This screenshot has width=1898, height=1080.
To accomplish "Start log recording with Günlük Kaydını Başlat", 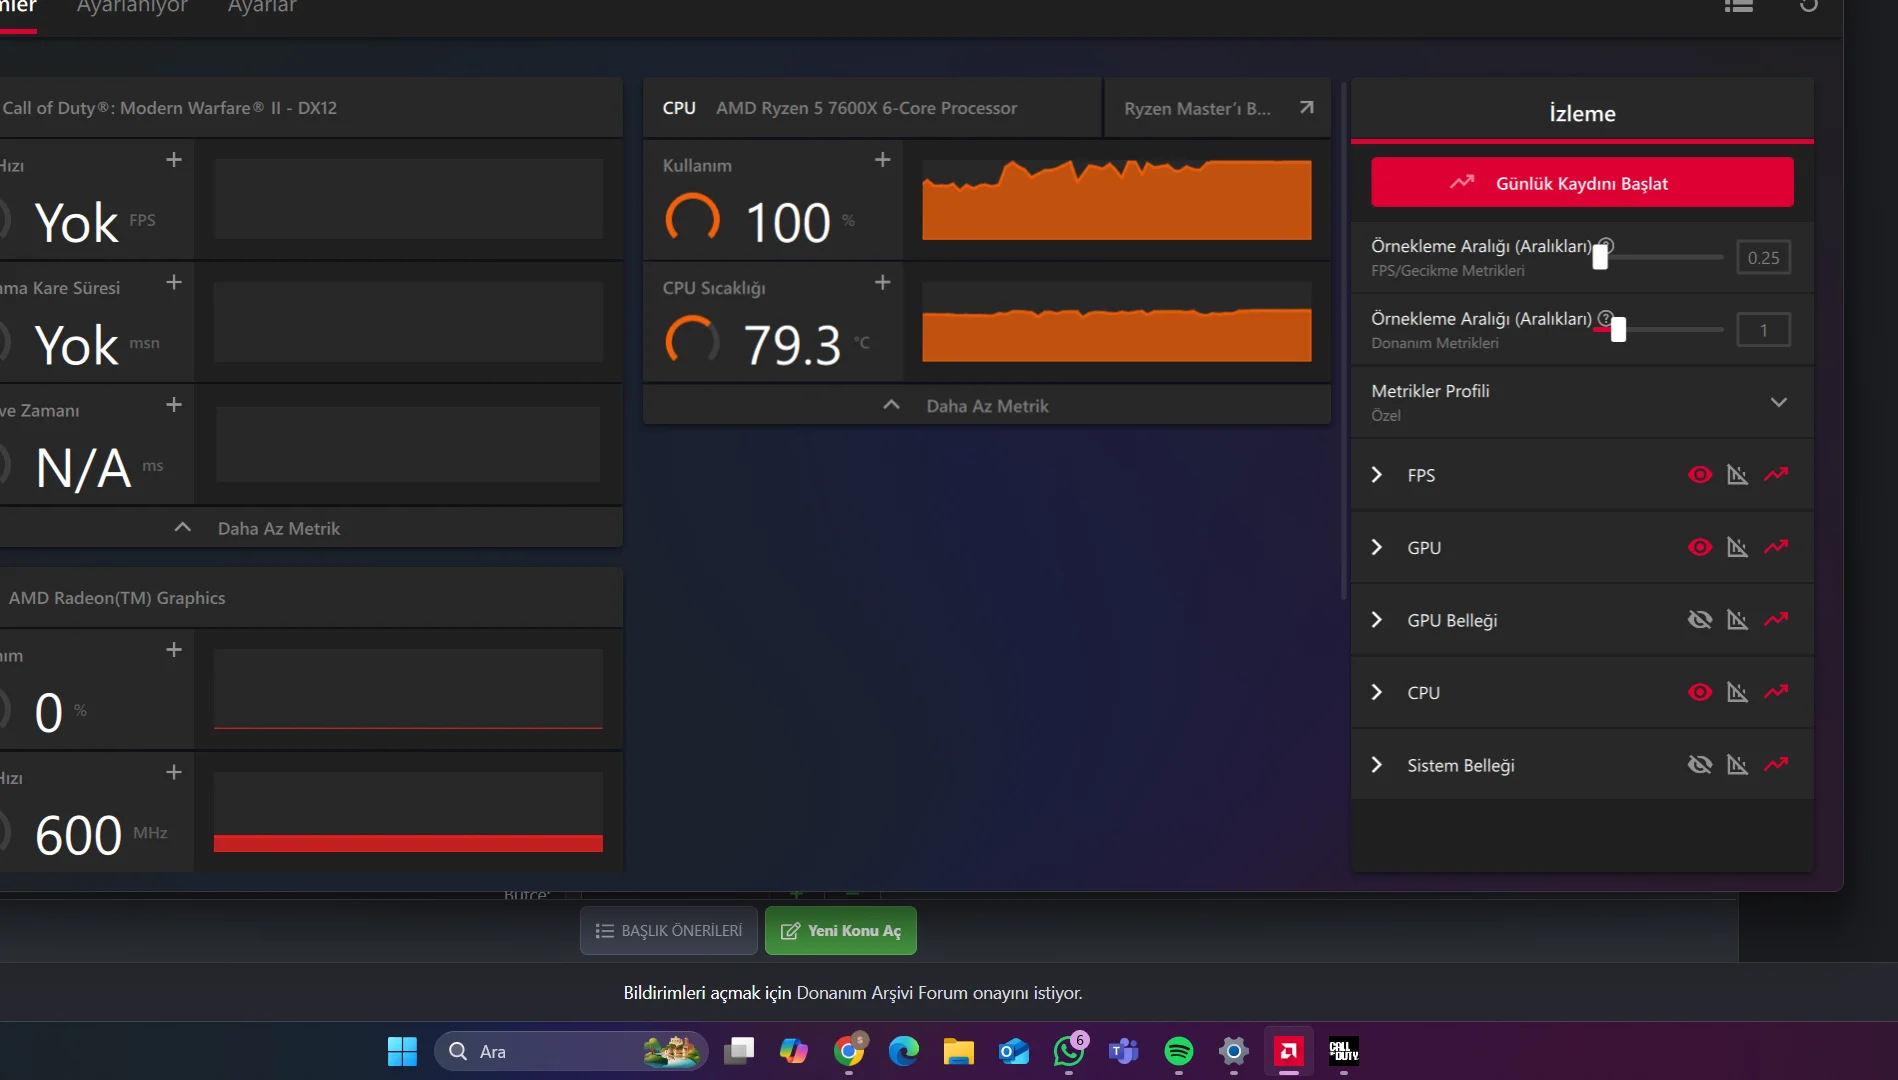I will [x=1582, y=183].
